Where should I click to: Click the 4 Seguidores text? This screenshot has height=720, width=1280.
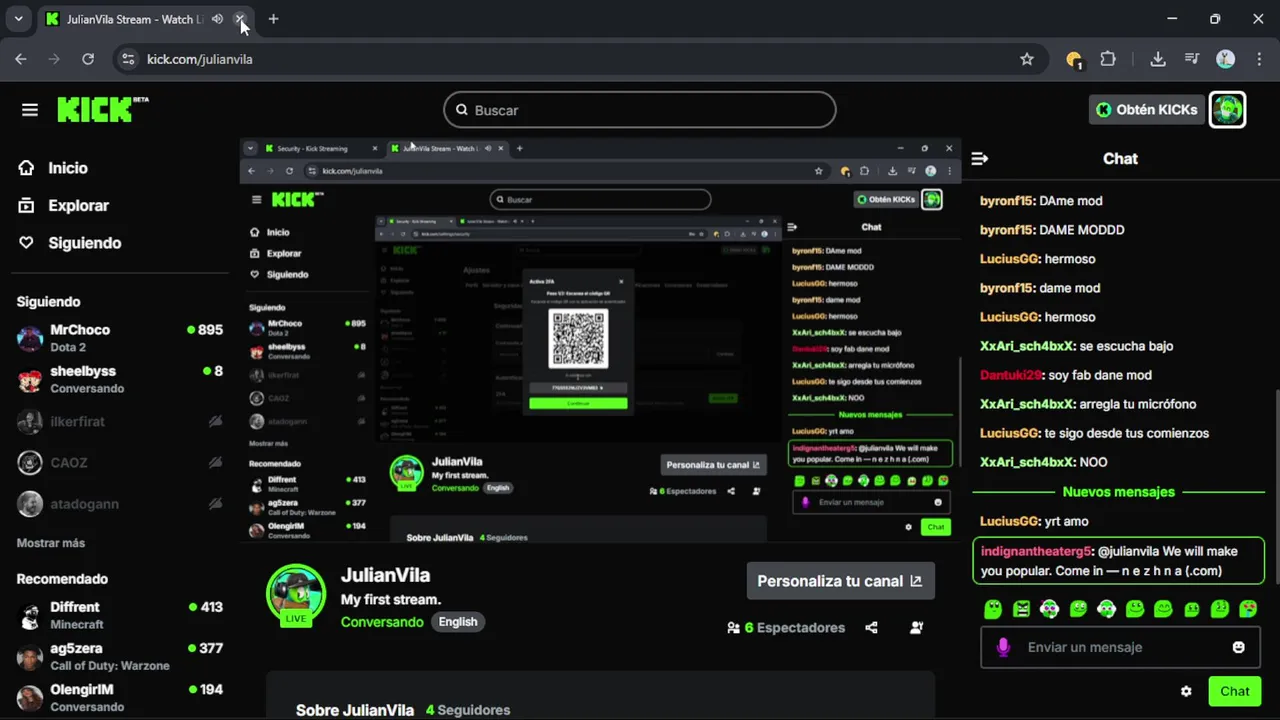468,710
